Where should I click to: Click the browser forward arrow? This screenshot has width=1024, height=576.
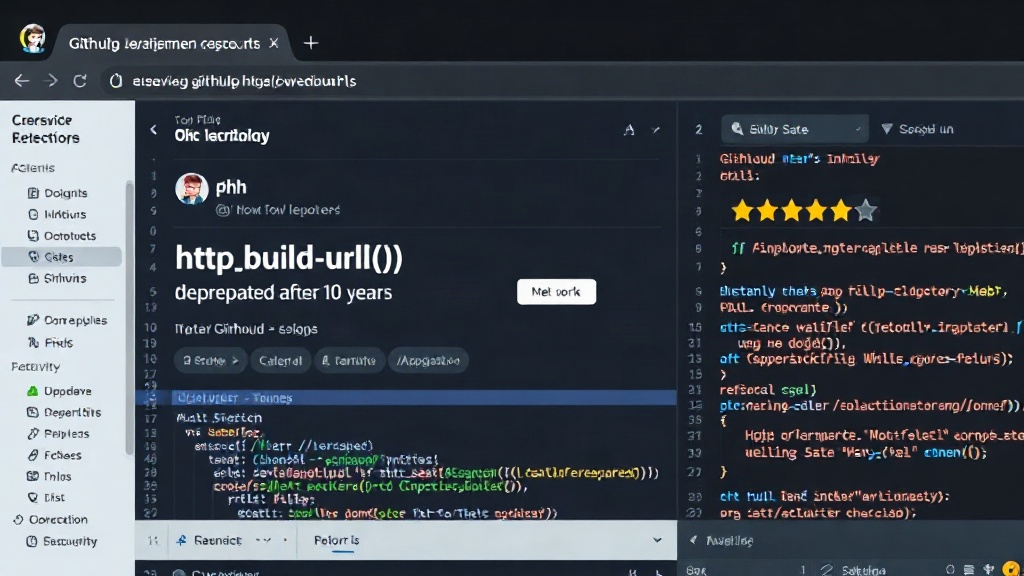coord(51,80)
